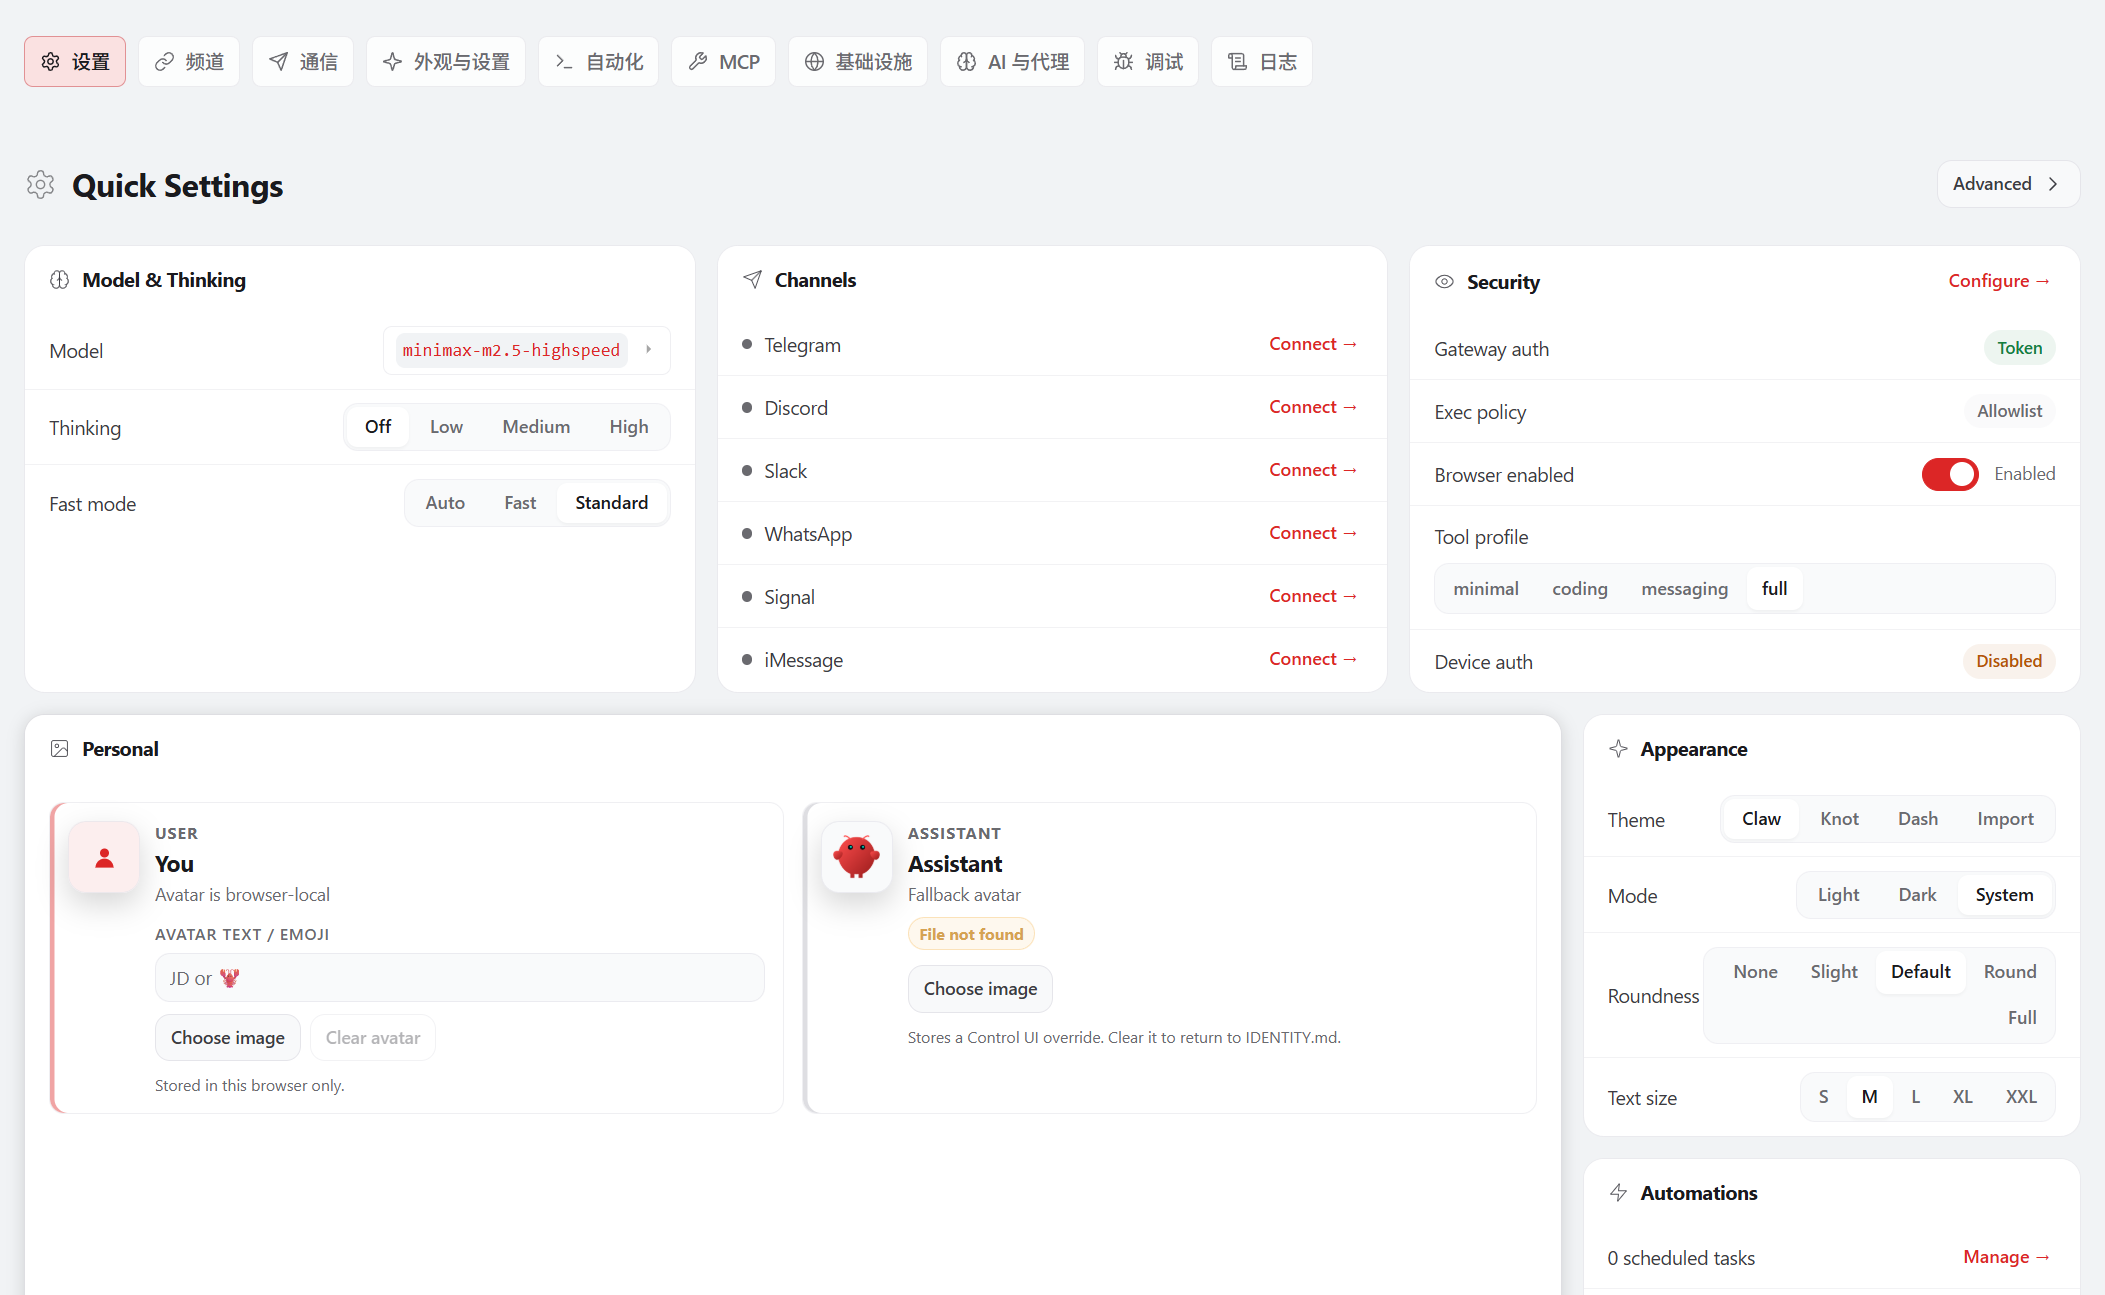2105x1295 pixels.
Task: Select the Knot theme
Action: click(1839, 819)
